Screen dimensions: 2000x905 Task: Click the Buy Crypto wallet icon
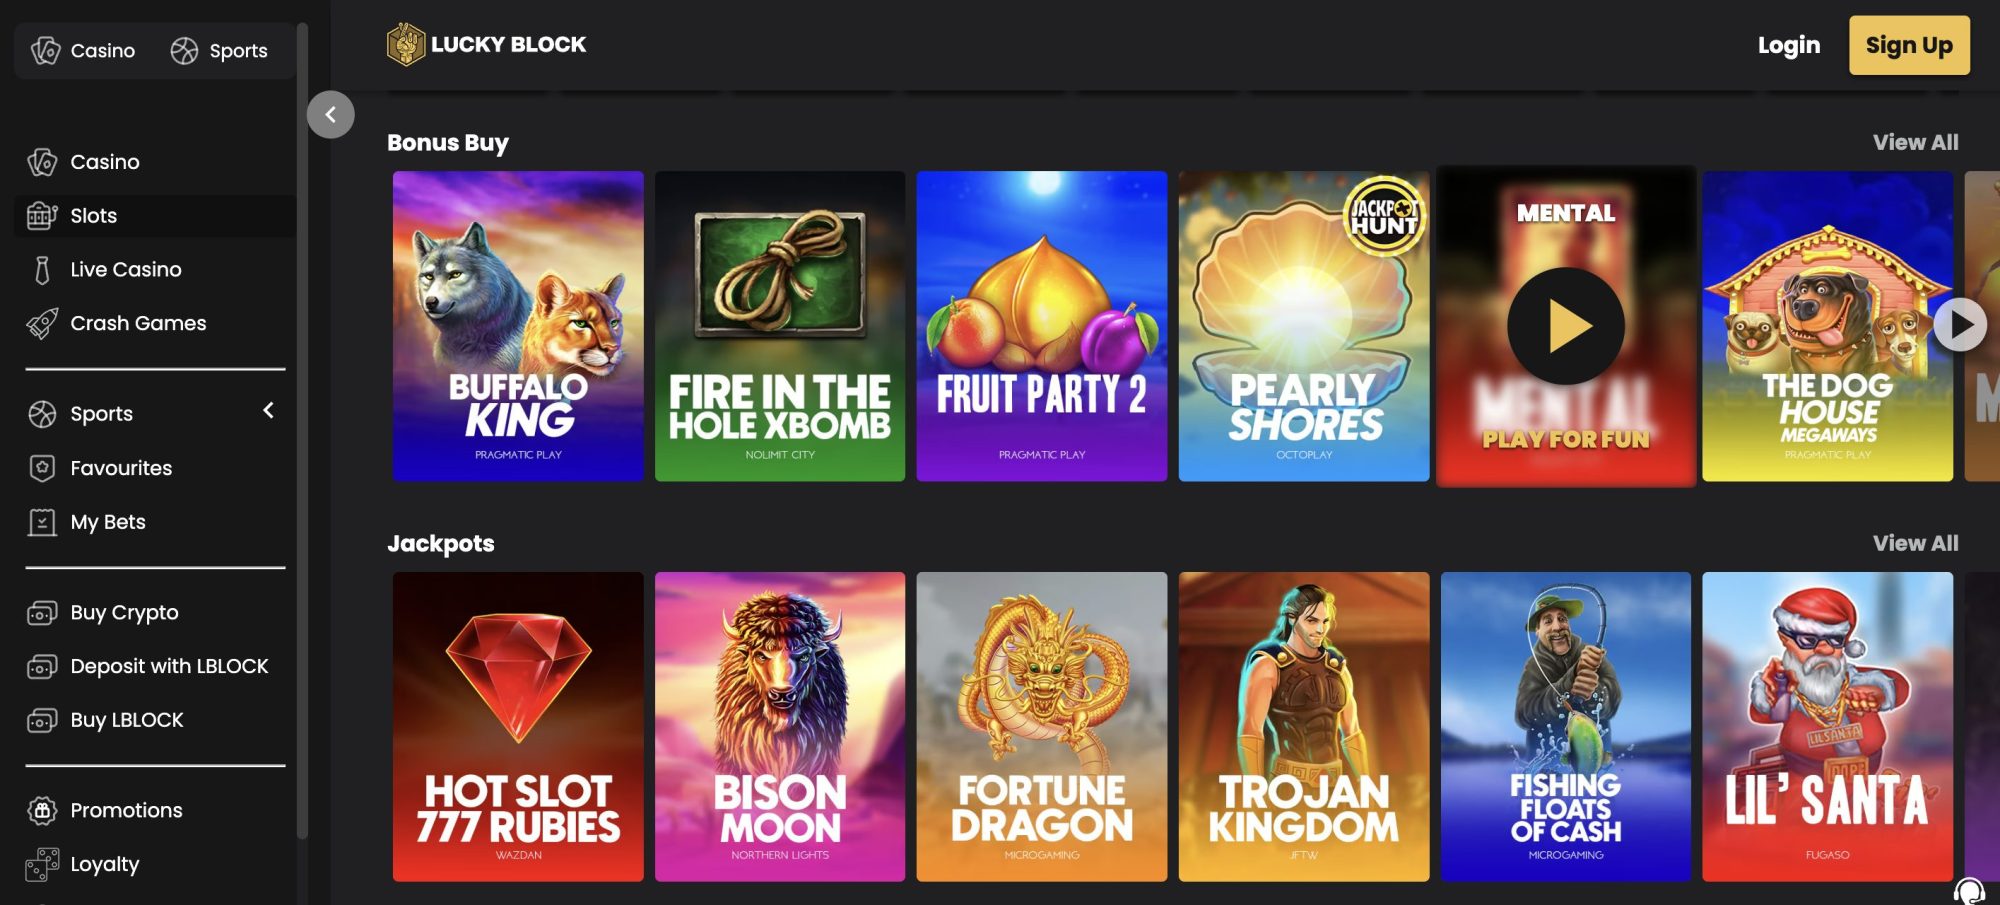[x=42, y=613]
